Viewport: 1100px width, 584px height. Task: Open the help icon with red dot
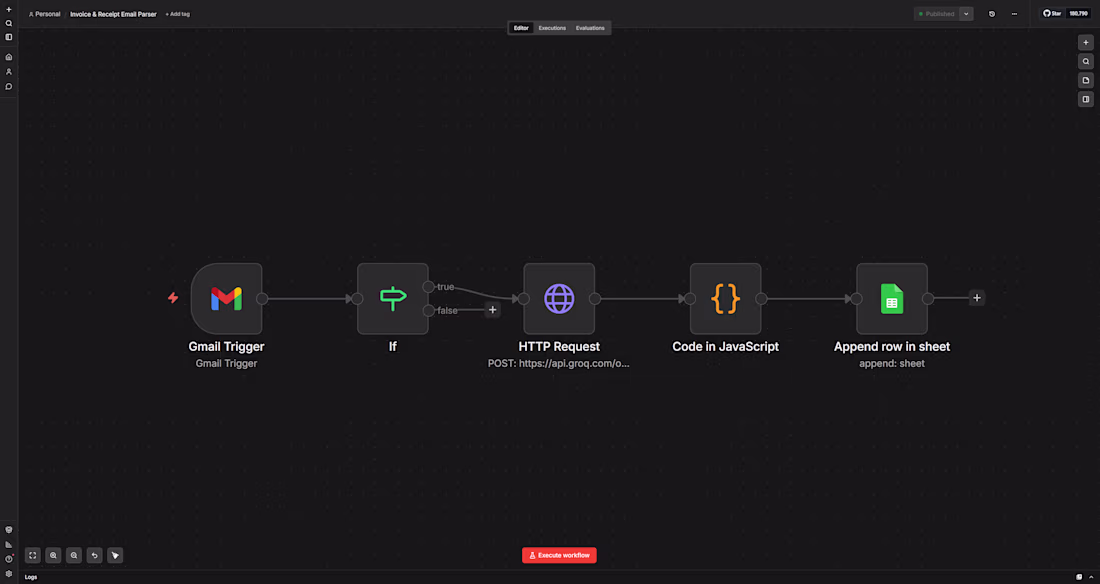point(8,559)
